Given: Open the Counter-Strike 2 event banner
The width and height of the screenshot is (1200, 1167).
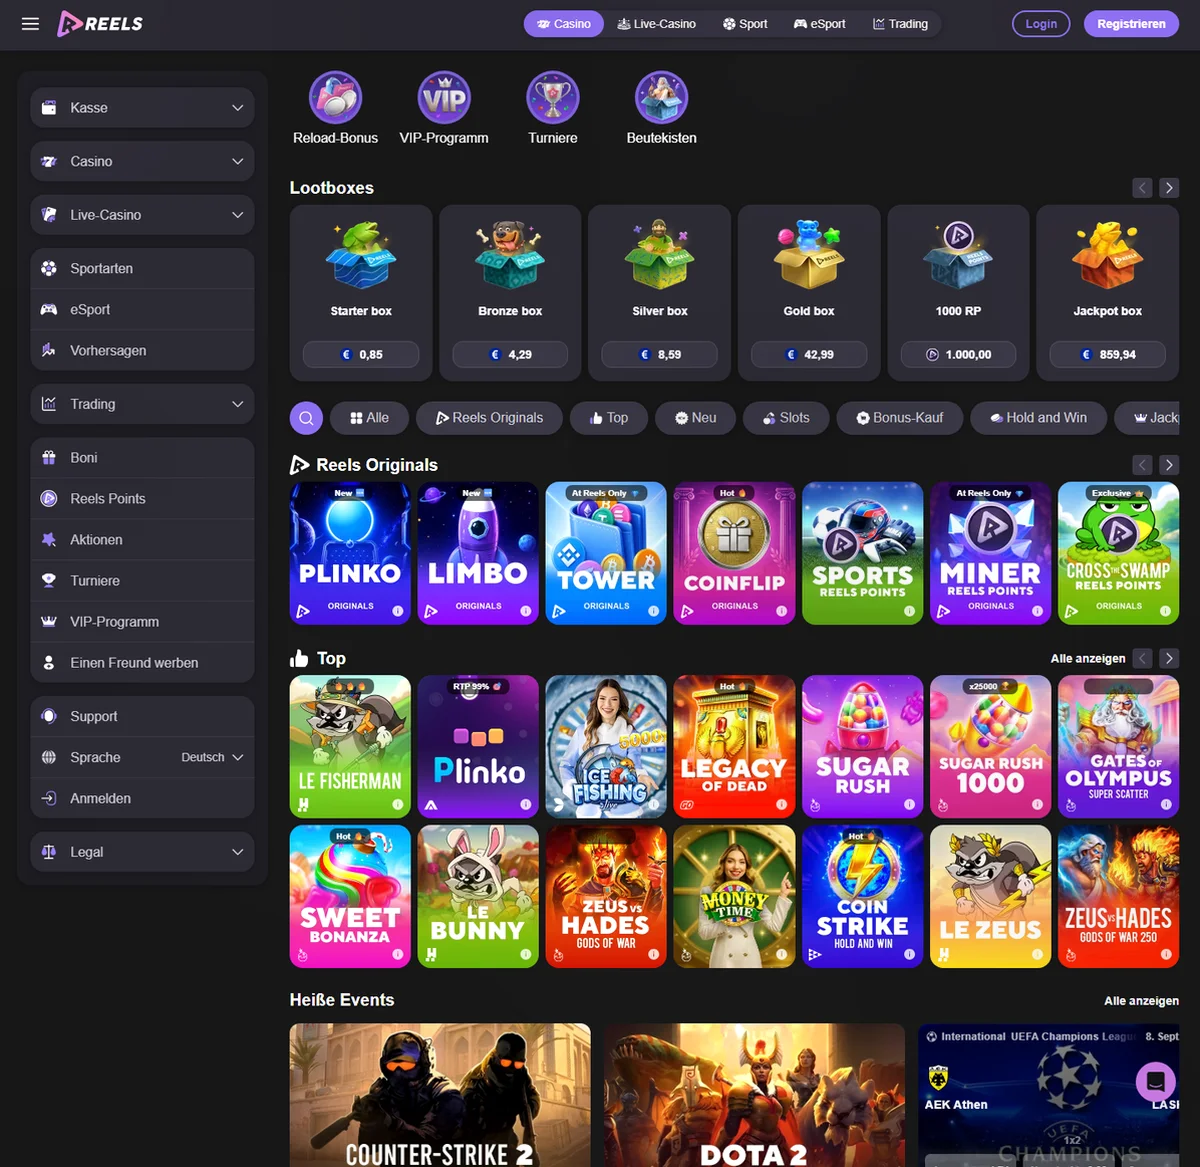Looking at the screenshot, I should (440, 1095).
